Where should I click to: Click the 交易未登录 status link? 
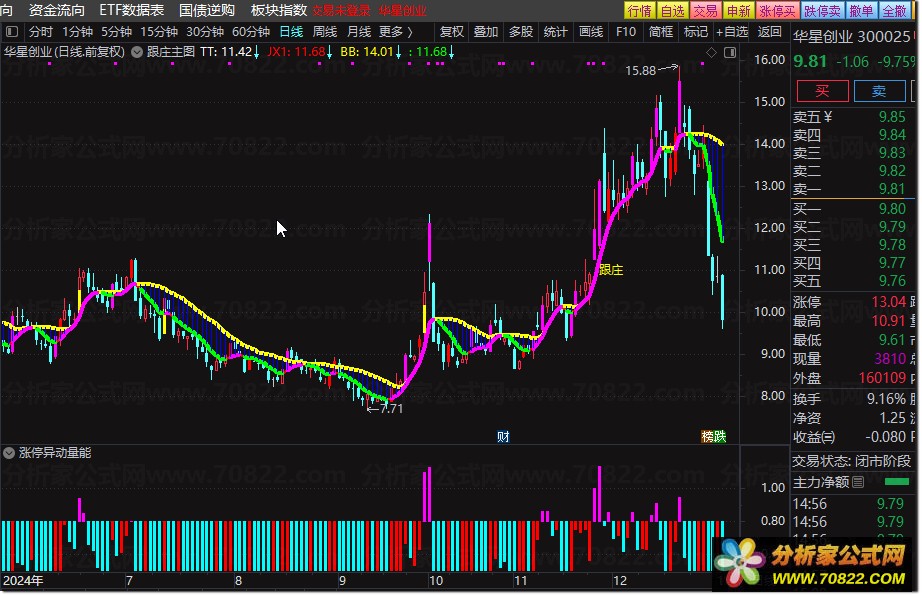coord(341,11)
